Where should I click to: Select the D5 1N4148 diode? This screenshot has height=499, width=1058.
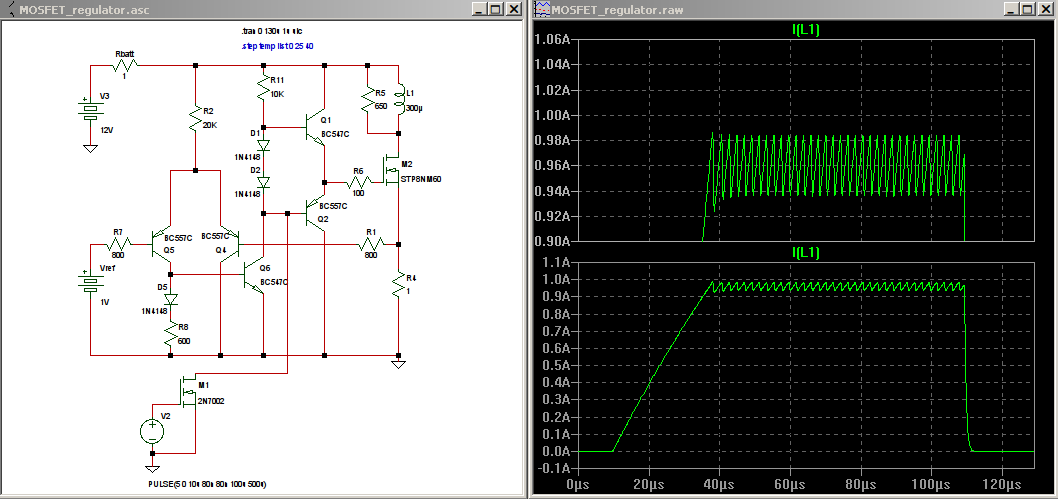coord(170,298)
